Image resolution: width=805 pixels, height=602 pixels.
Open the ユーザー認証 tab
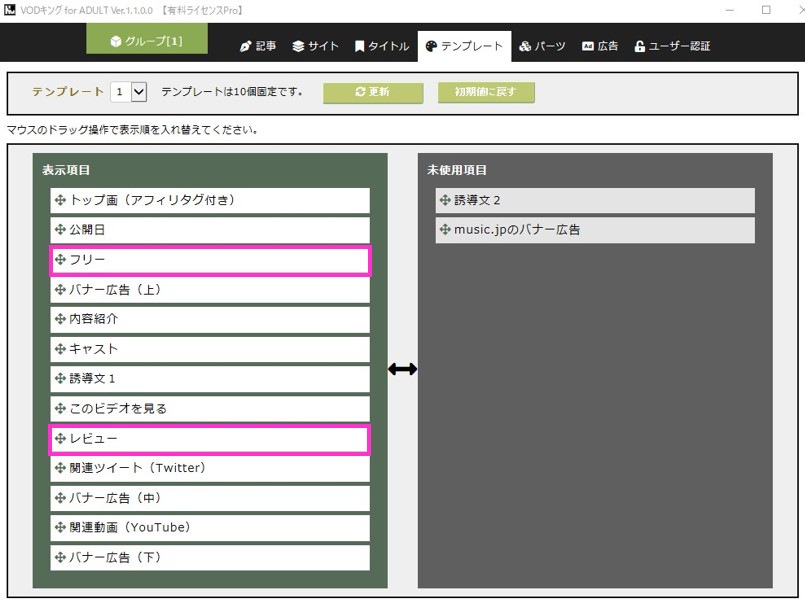pos(672,46)
